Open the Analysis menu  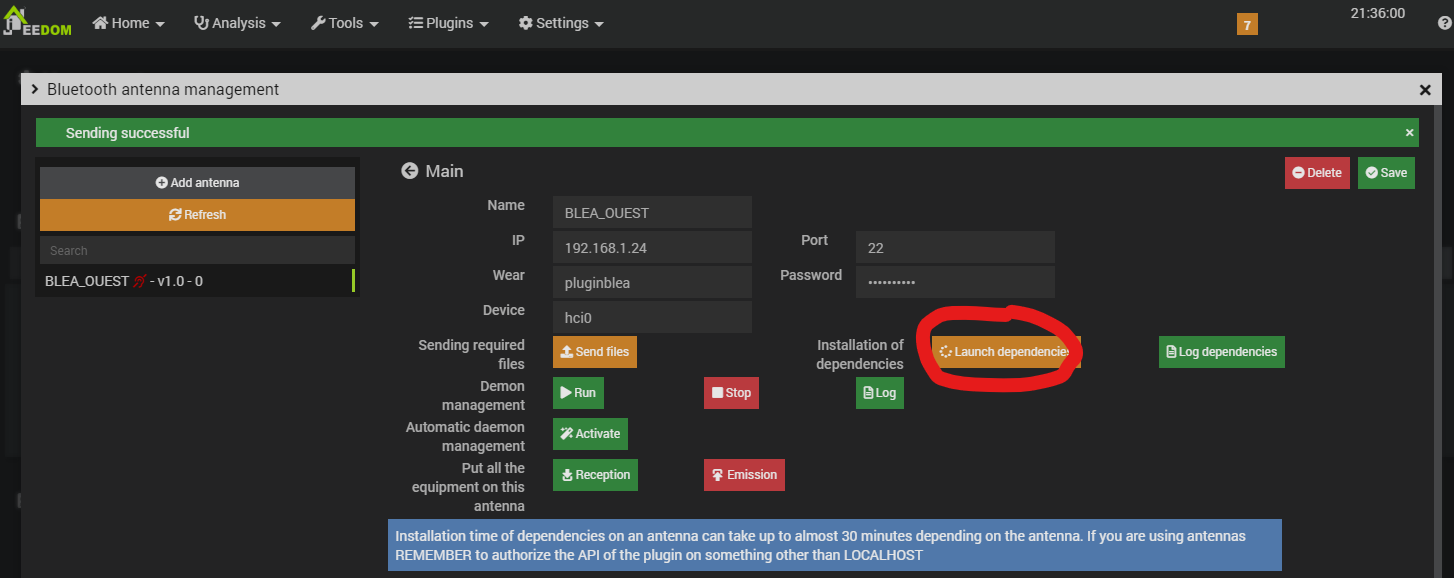point(237,23)
